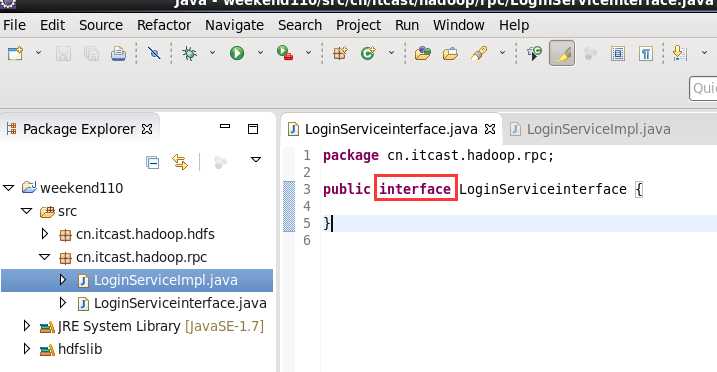This screenshot has height=372, width=717.
Task: Toggle Show Whitespace Characters pilcrow button
Action: pyautogui.click(x=646, y=54)
